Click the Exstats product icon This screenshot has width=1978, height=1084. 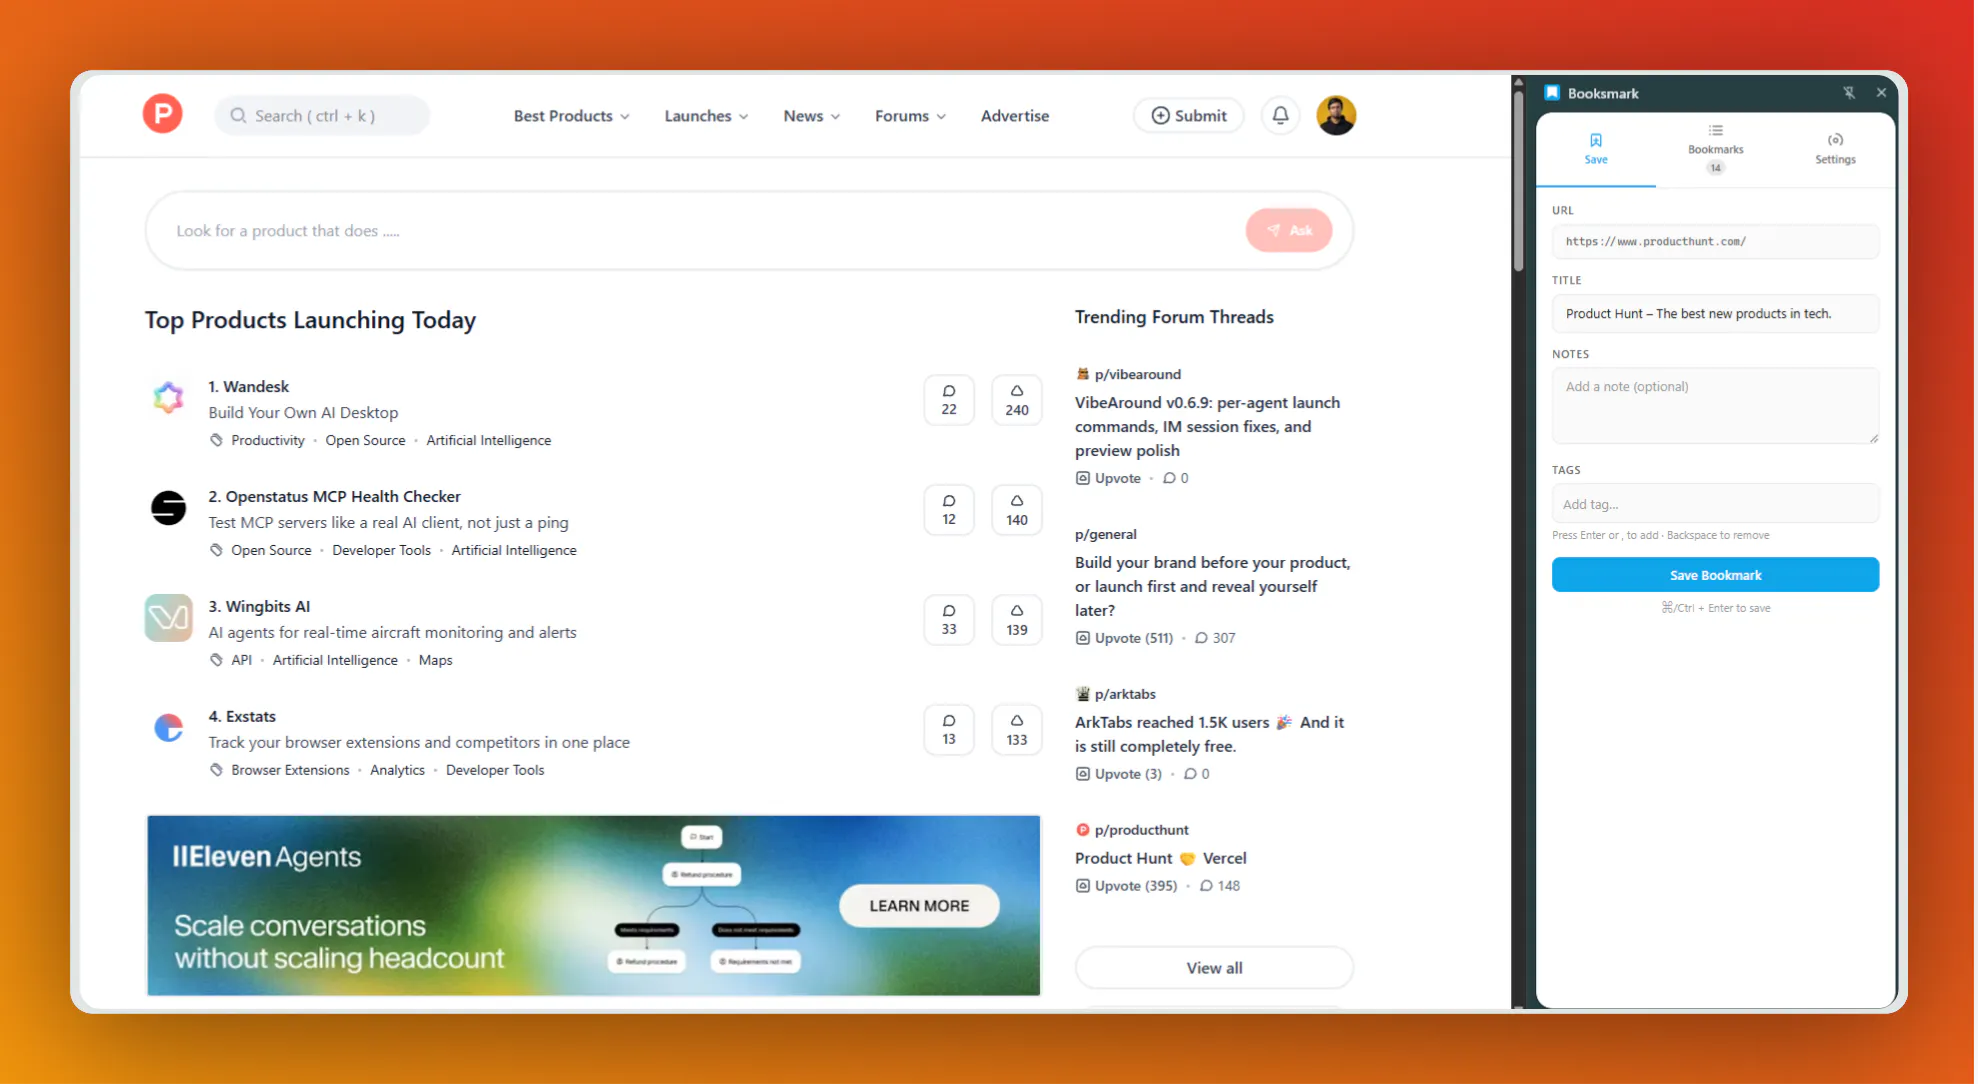point(168,727)
